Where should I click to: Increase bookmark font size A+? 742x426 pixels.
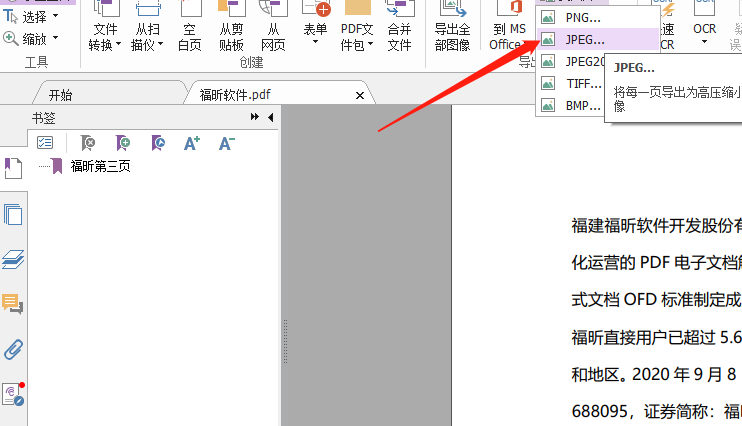tap(192, 143)
